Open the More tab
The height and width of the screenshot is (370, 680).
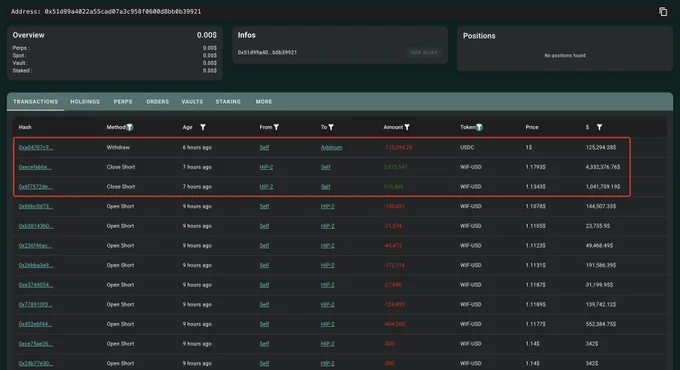coord(264,102)
